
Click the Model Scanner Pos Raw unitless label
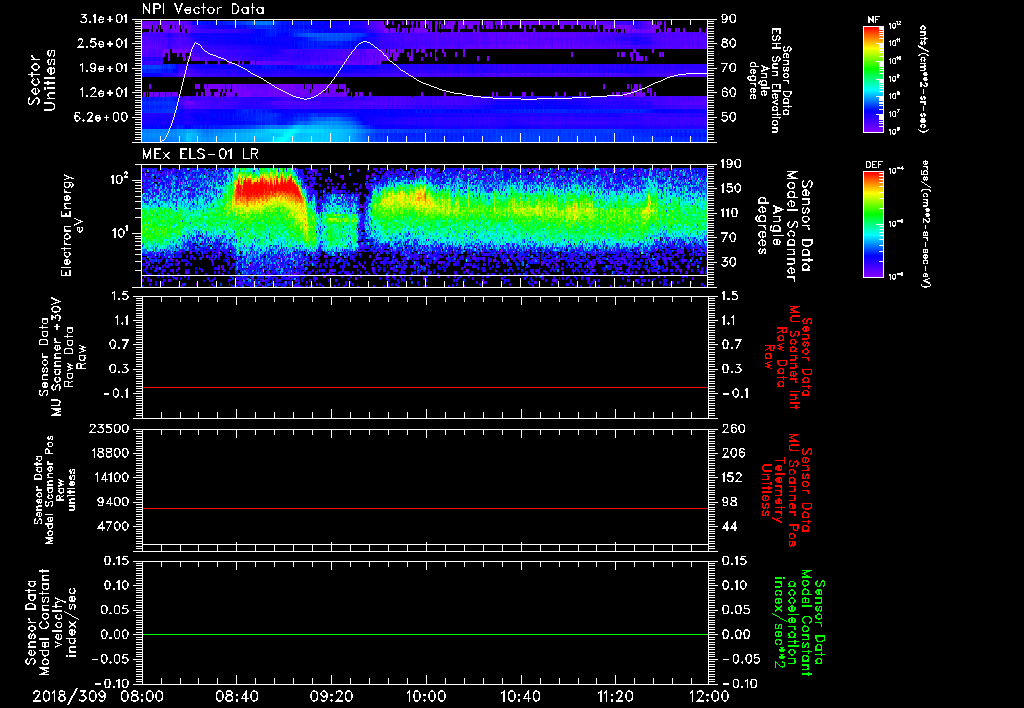click(56, 490)
